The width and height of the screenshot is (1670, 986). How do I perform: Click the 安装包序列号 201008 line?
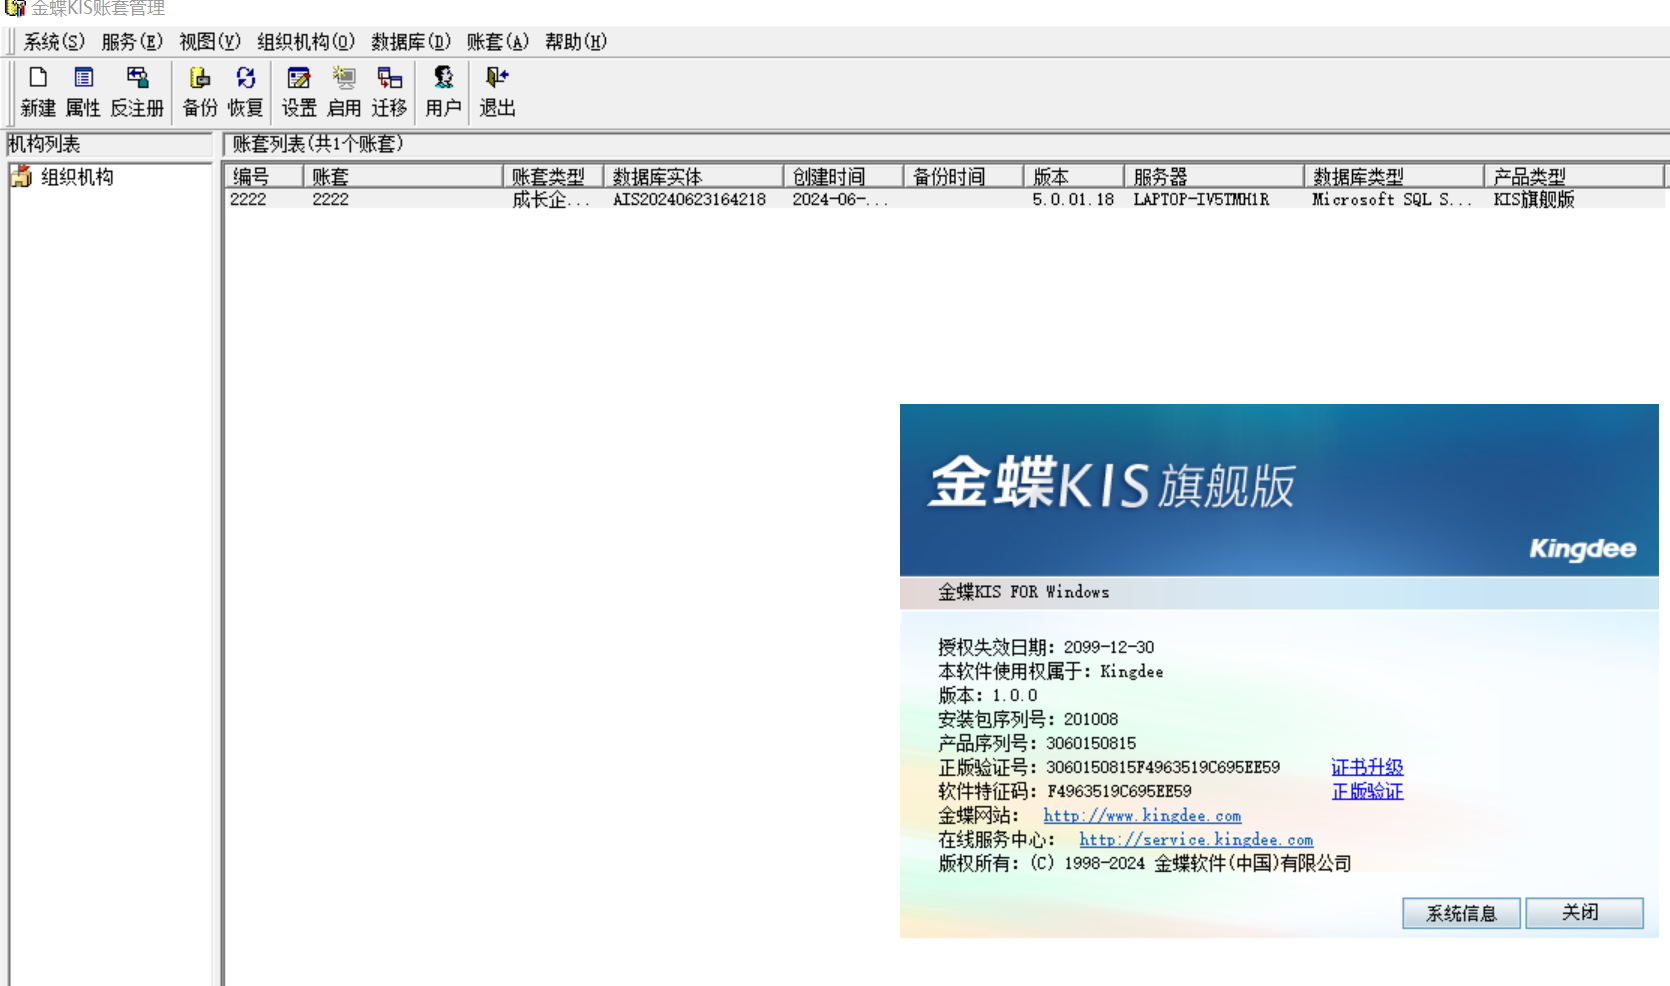(x=1028, y=719)
